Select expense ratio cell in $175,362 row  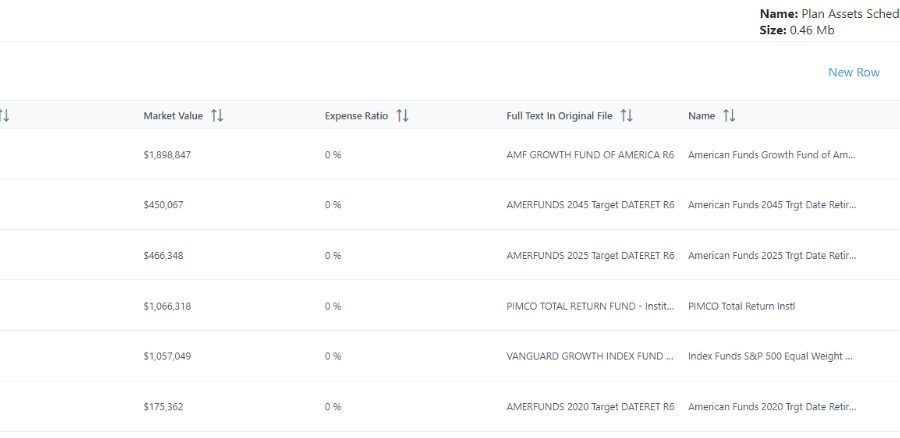(x=333, y=407)
